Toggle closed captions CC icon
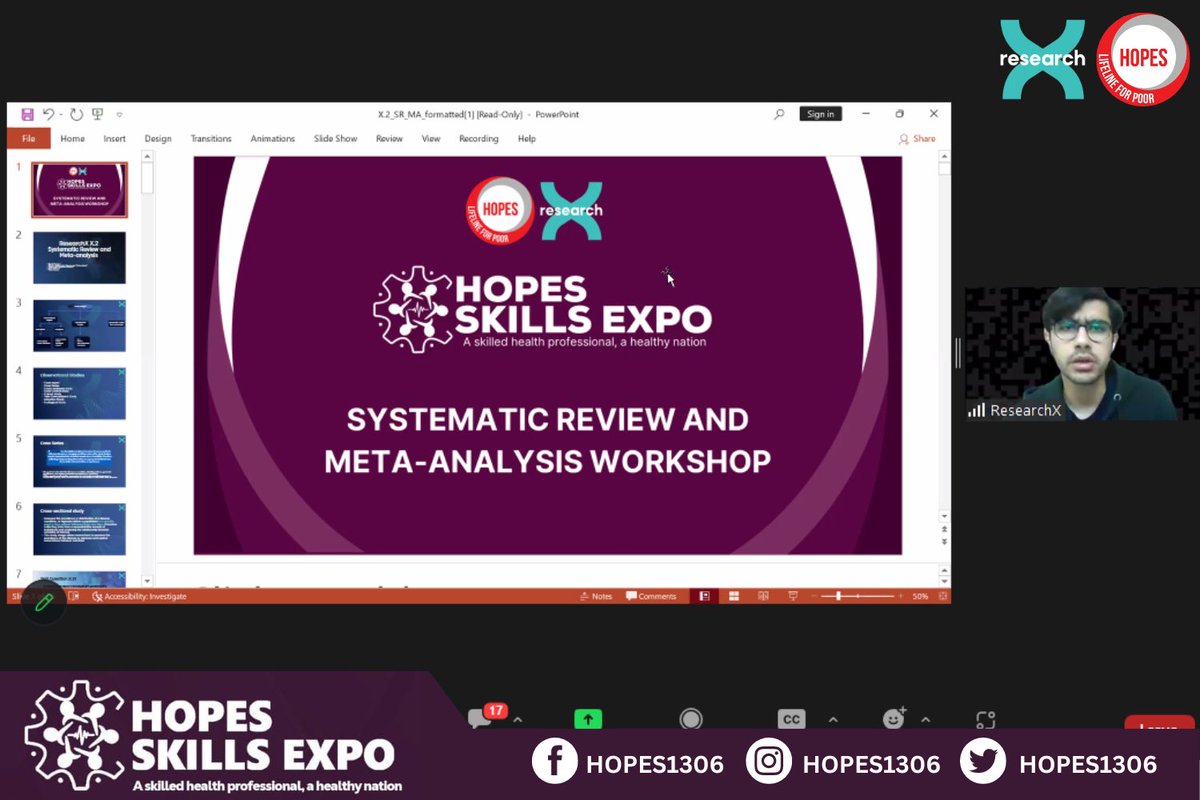The width and height of the screenshot is (1200, 800). coord(791,719)
